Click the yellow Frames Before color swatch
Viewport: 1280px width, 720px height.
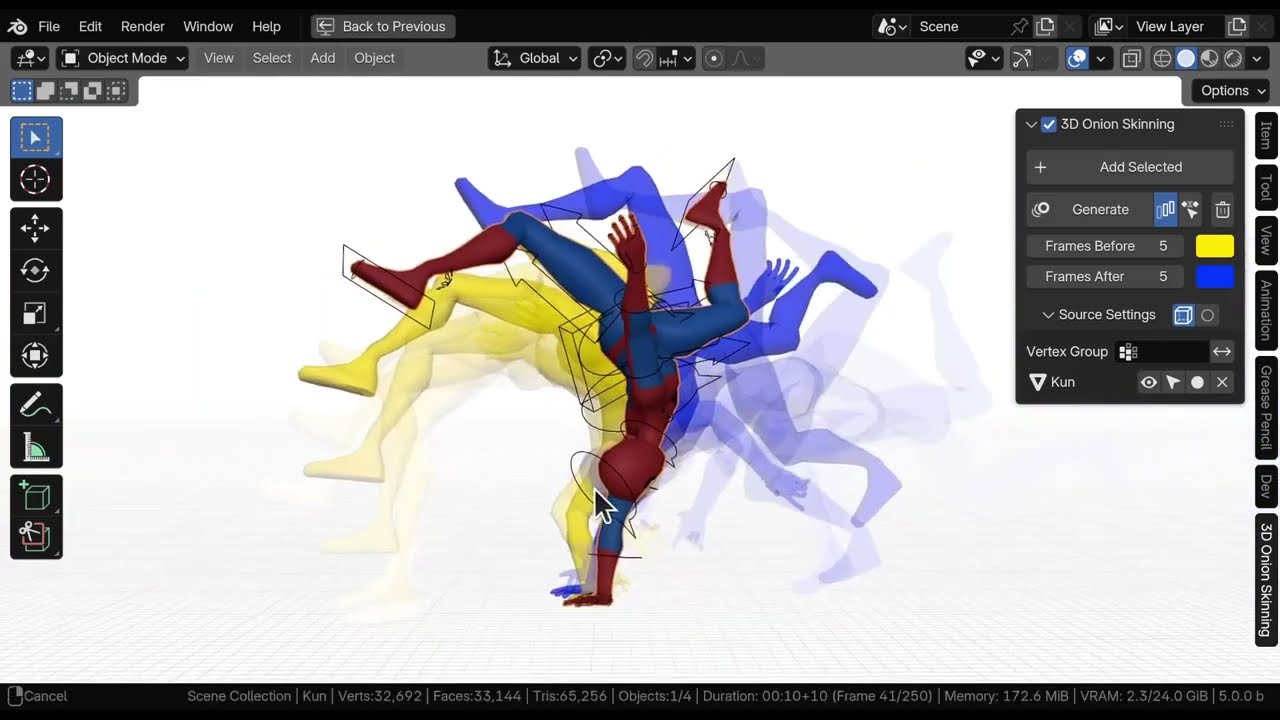click(1215, 246)
